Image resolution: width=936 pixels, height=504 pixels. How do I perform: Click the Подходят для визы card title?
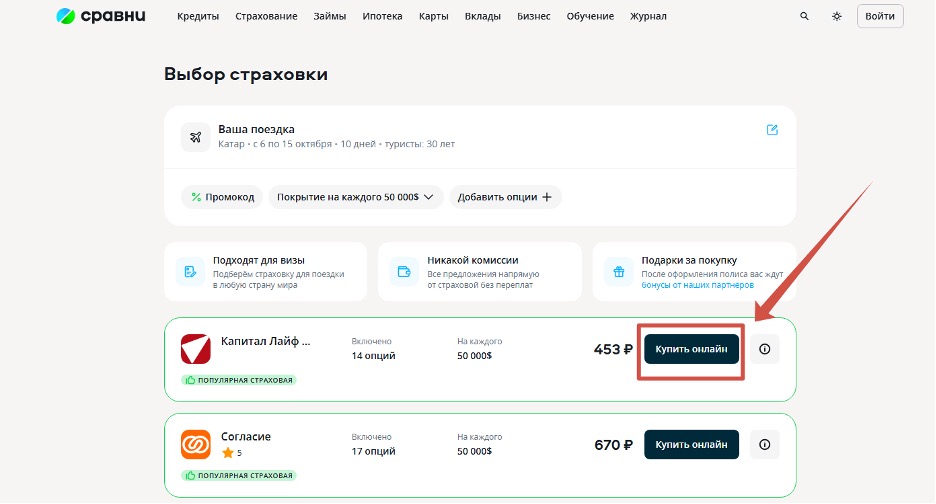pyautogui.click(x=258, y=260)
